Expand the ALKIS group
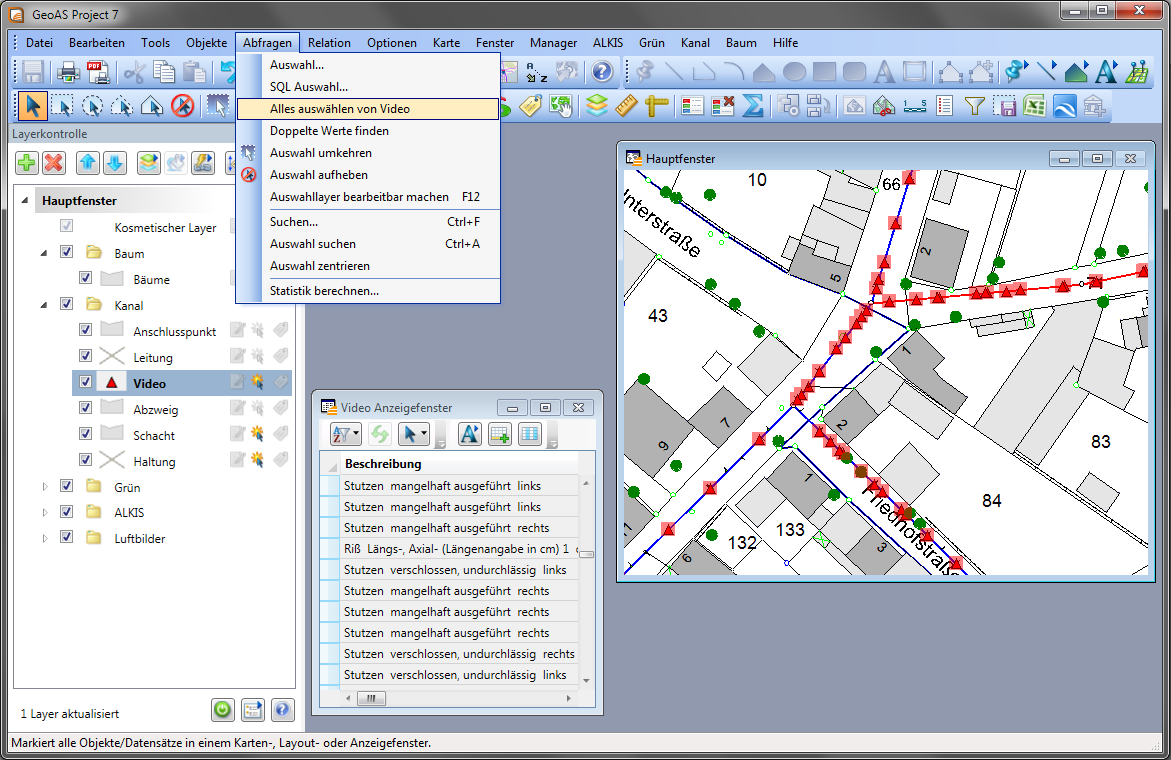 coord(44,512)
